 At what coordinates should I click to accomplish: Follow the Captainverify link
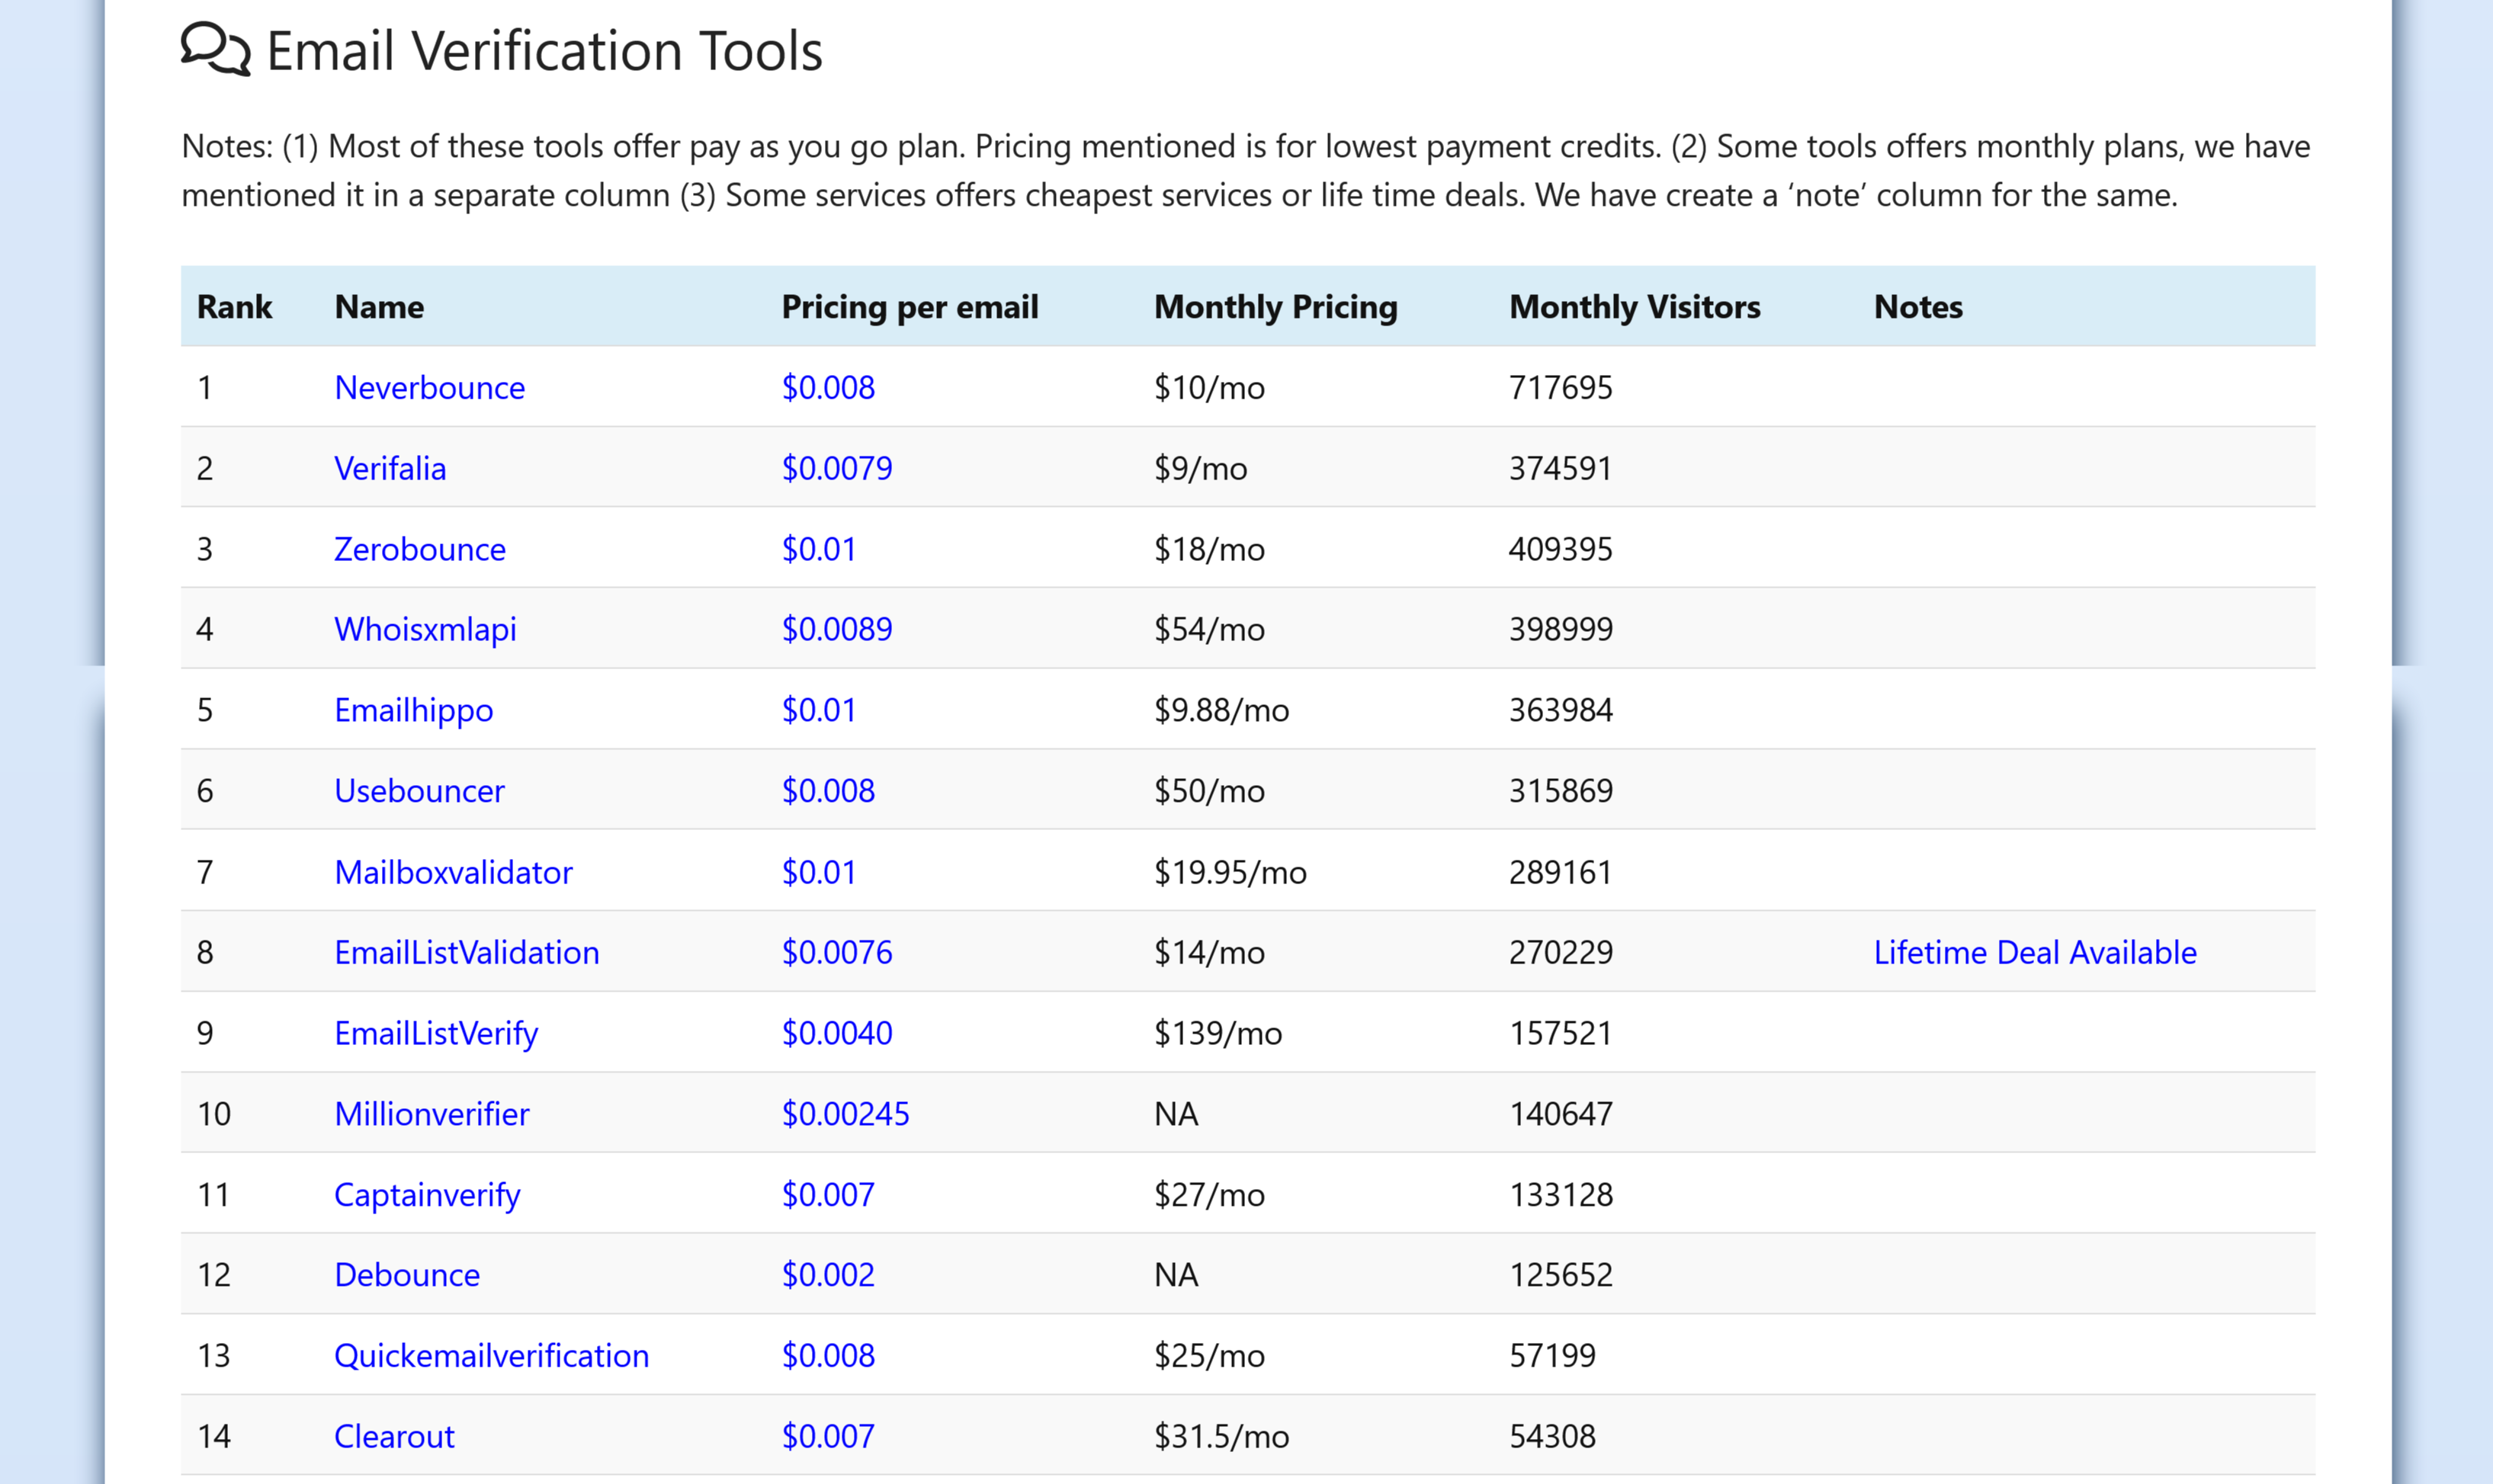tap(427, 1195)
